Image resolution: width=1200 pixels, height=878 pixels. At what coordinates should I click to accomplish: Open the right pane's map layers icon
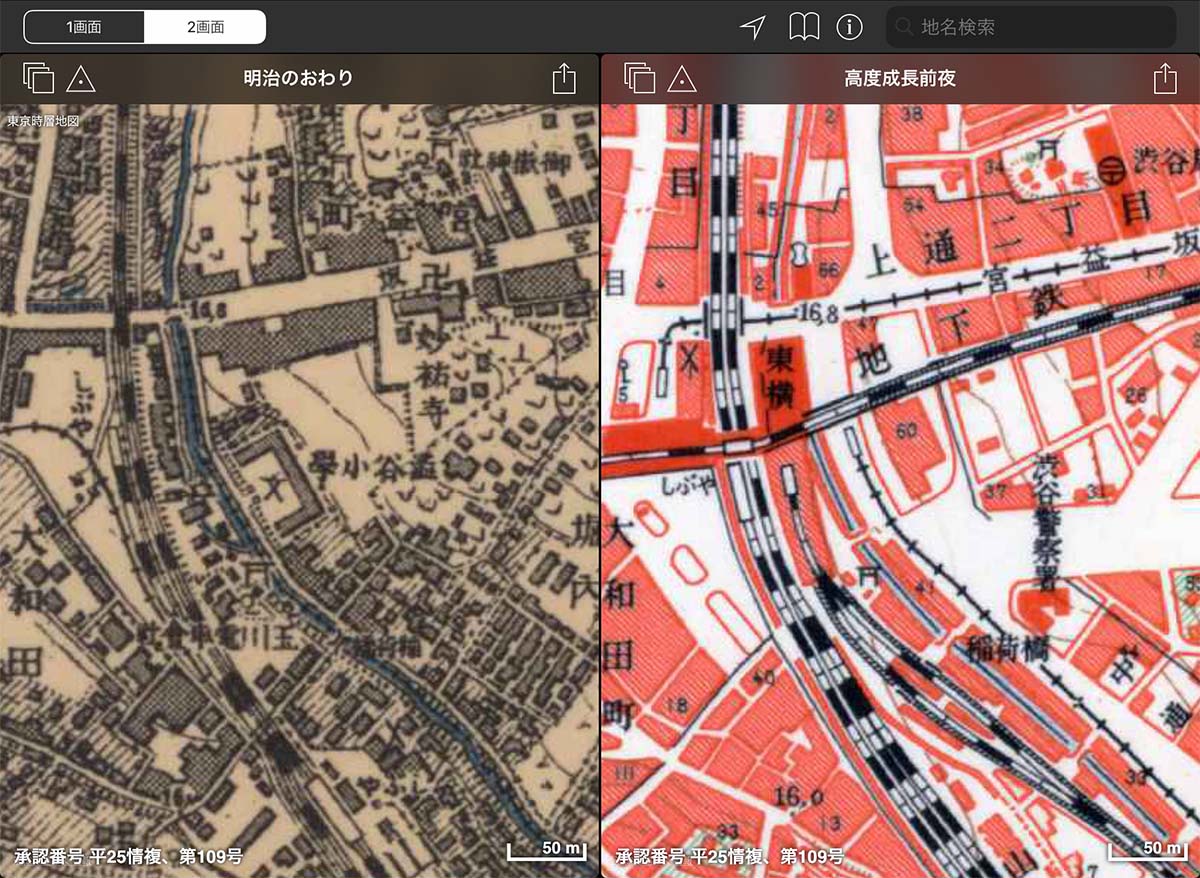click(638, 78)
